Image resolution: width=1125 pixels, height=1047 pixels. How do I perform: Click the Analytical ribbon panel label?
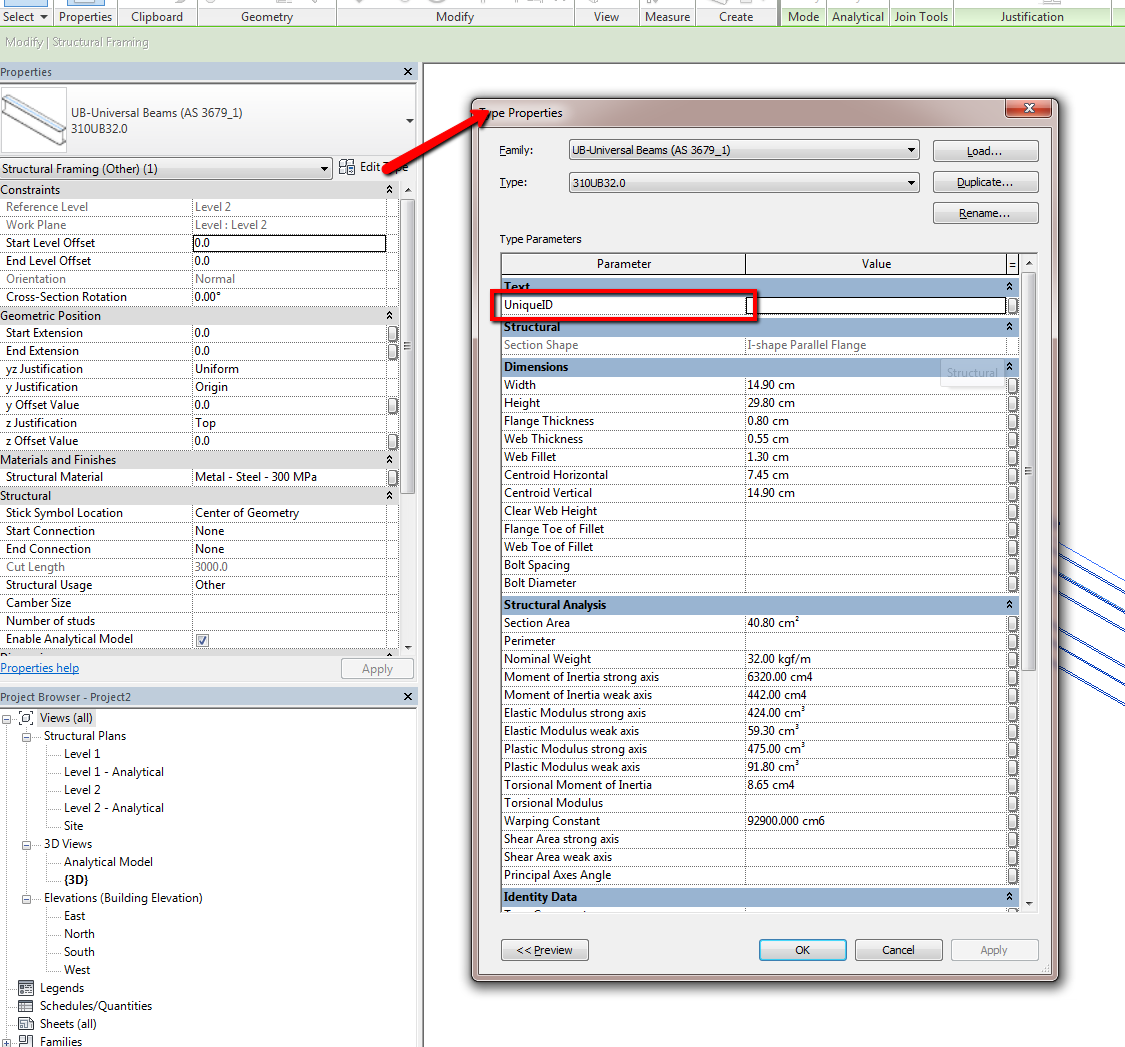point(857,17)
